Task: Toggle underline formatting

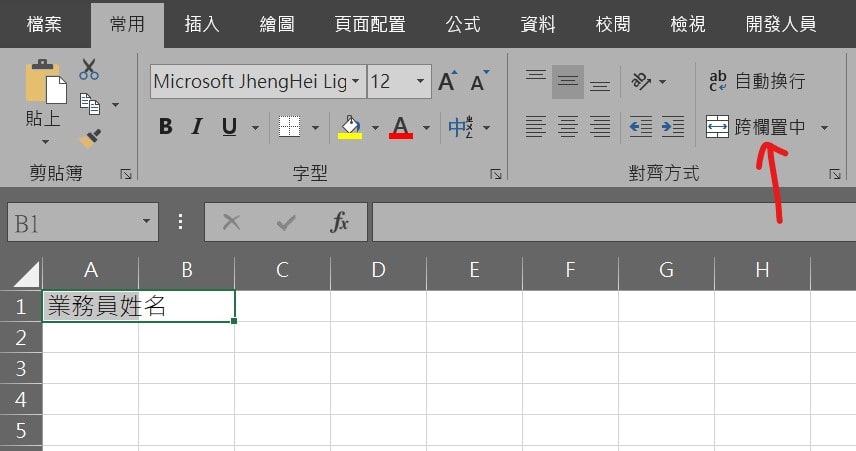Action: [229, 127]
